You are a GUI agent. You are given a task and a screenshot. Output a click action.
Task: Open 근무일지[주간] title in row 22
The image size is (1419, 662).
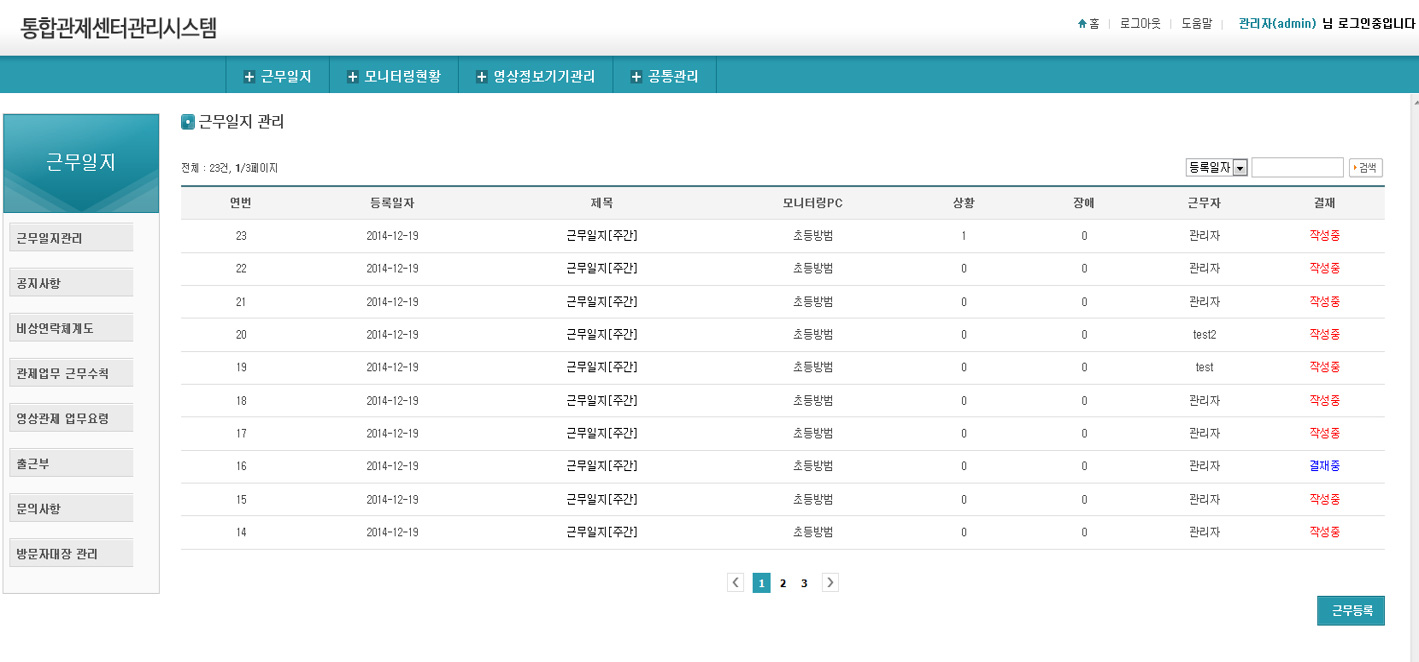pos(602,269)
